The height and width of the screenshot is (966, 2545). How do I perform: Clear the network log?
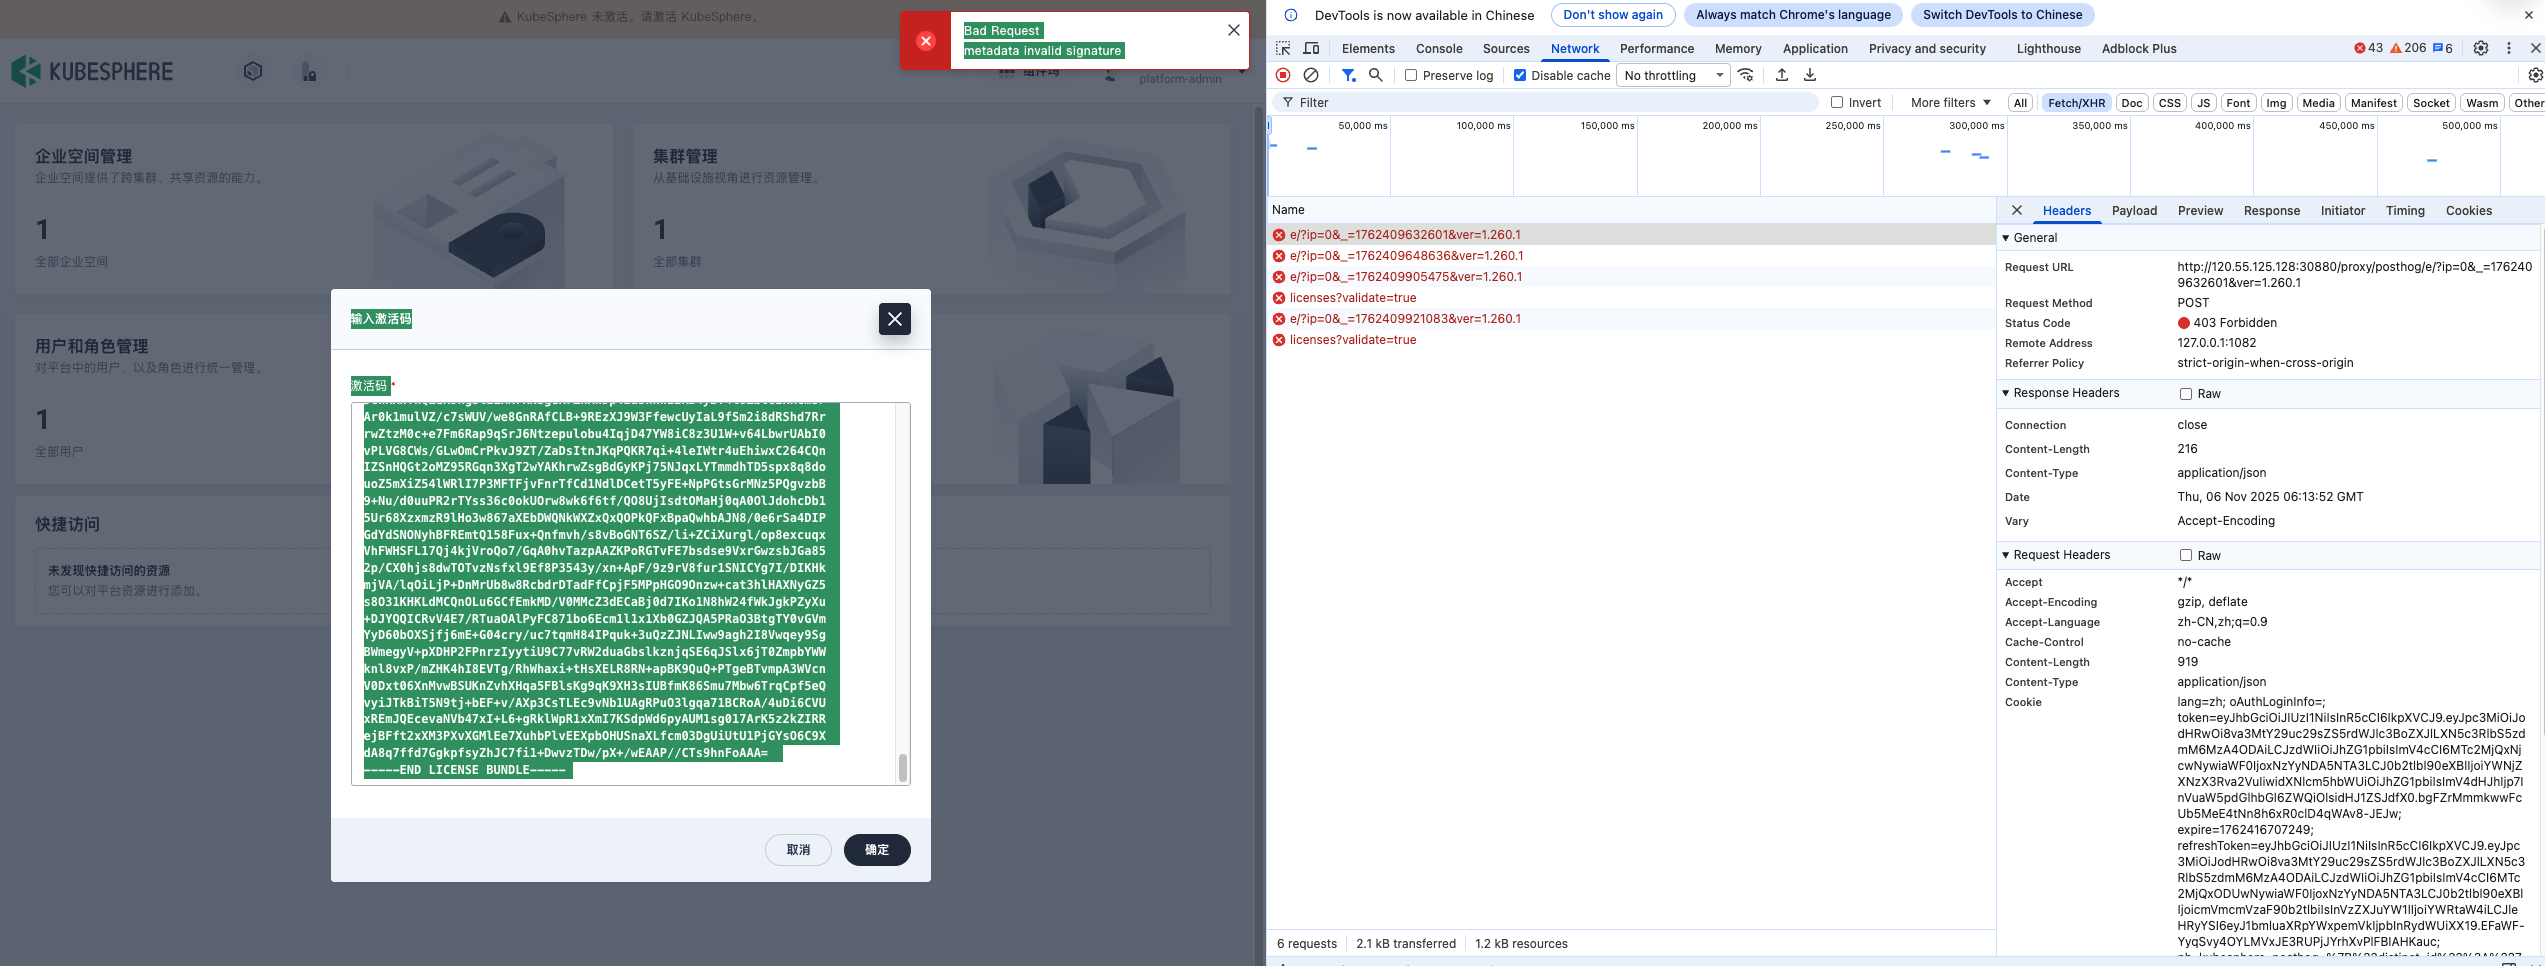pyautogui.click(x=1311, y=75)
